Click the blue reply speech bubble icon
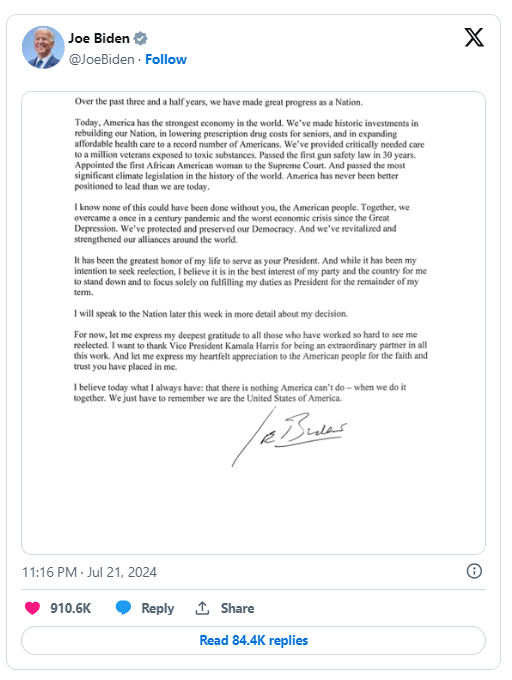 point(123,608)
